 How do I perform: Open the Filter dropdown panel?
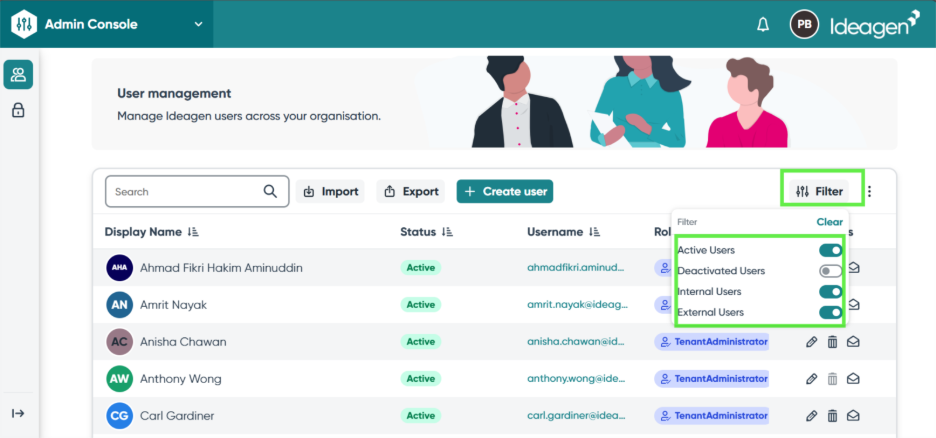tap(820, 191)
